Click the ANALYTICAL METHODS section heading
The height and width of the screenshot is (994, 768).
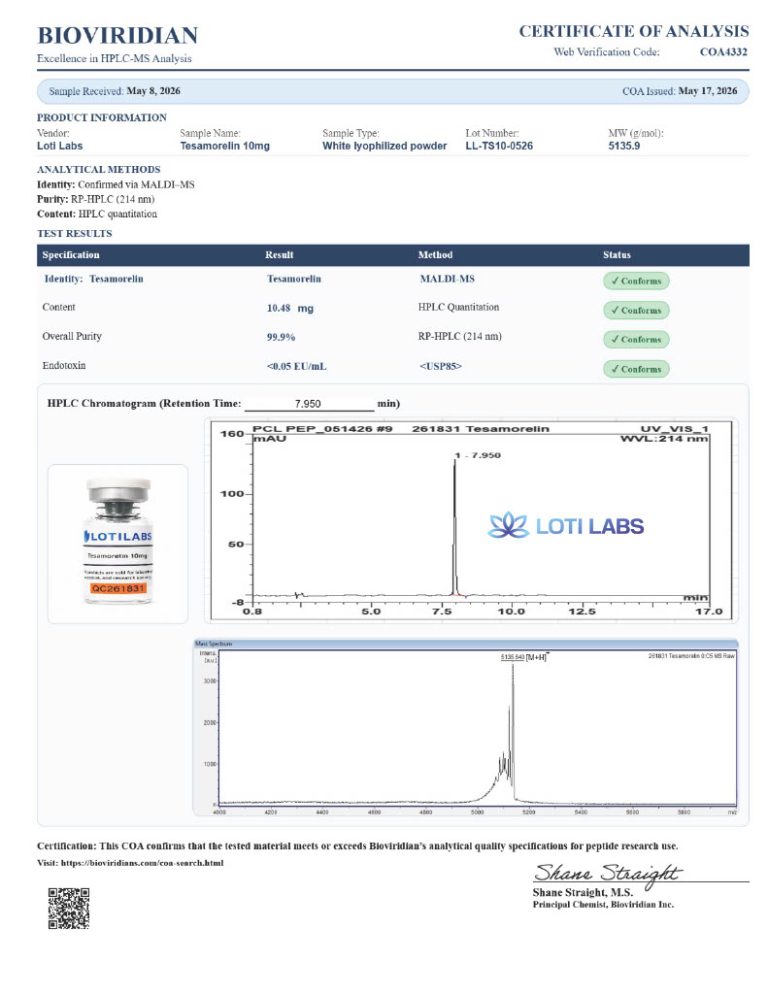[98, 170]
